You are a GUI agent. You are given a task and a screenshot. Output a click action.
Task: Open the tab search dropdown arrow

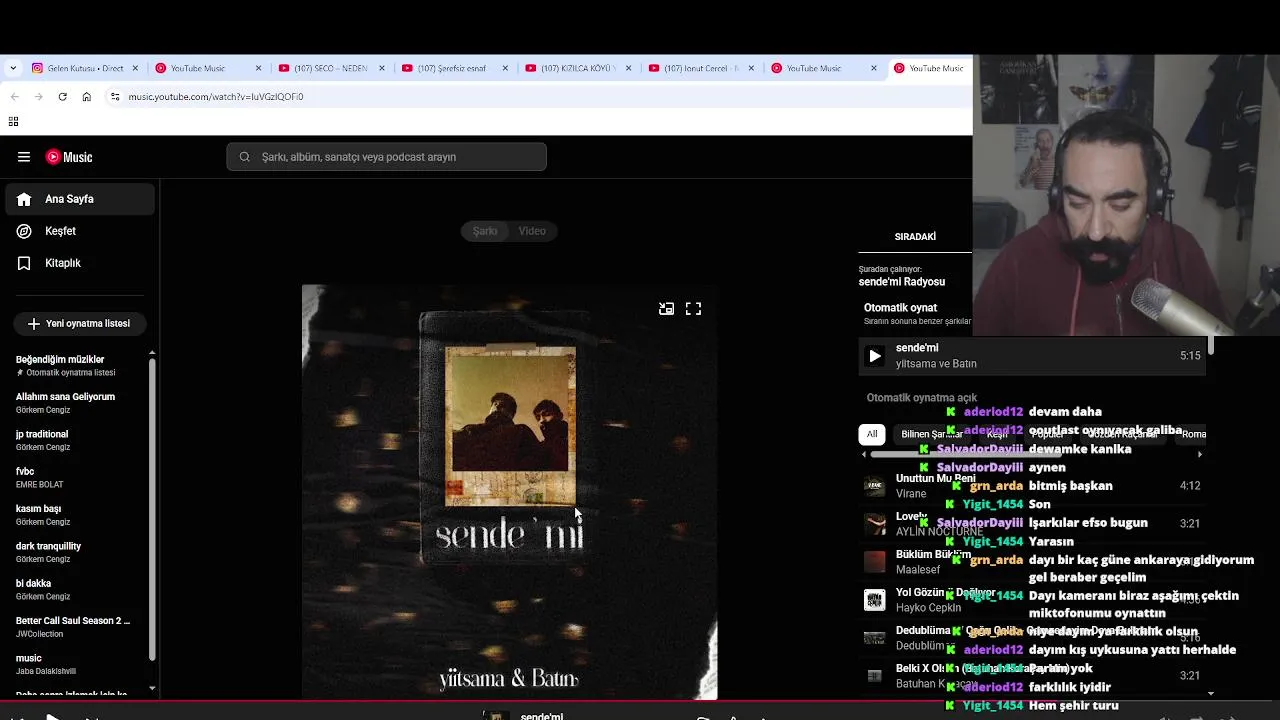click(x=13, y=68)
